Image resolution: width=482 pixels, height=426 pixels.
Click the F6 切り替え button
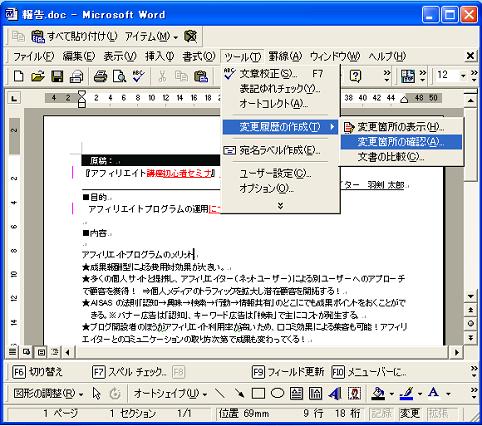38,372
